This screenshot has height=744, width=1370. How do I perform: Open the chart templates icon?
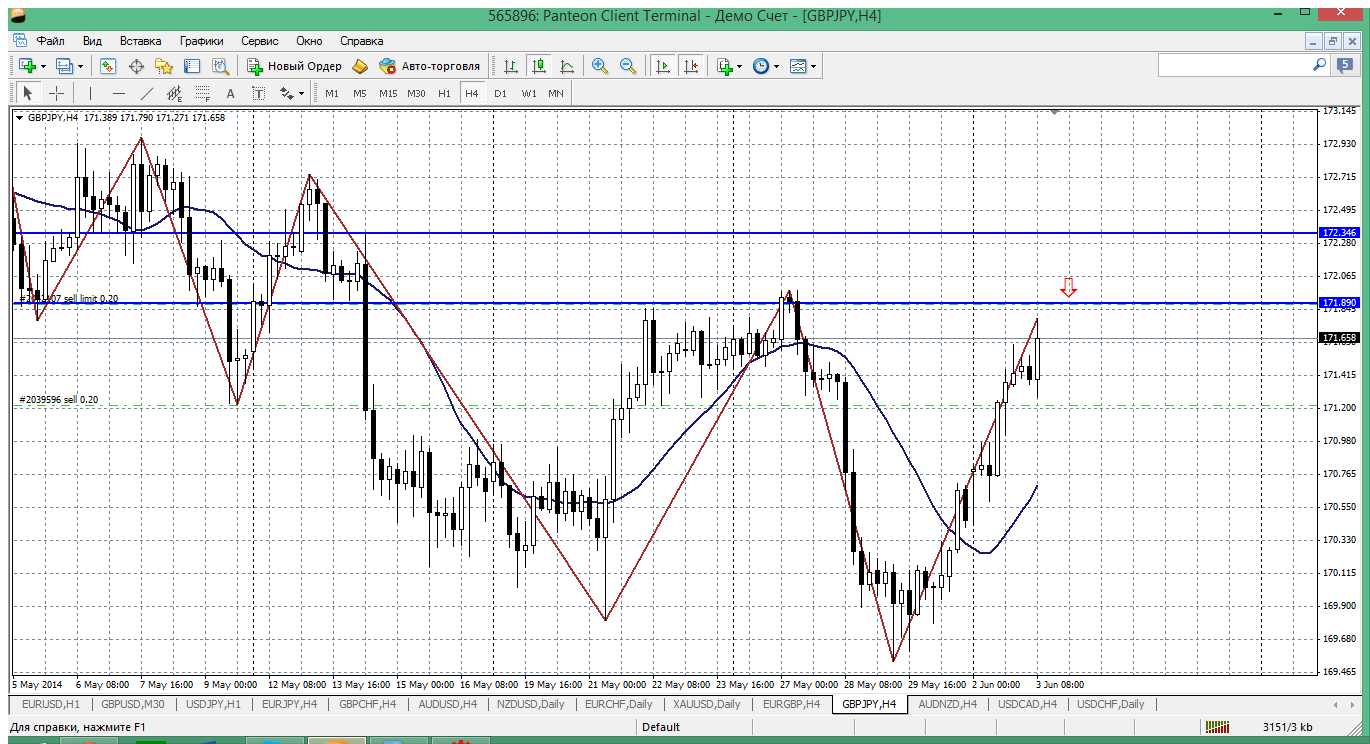798,66
